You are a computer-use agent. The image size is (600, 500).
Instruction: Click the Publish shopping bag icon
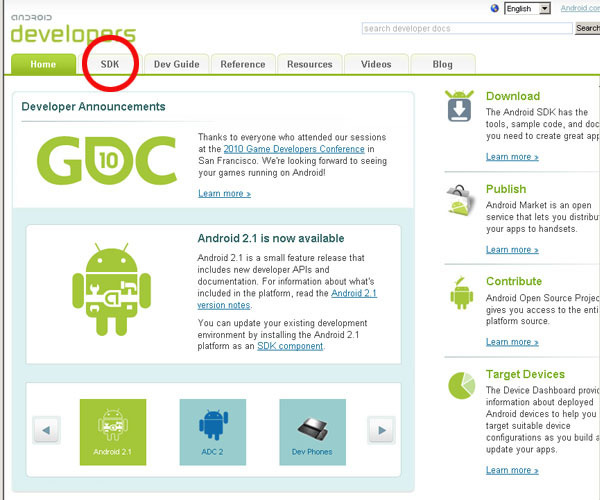pyautogui.click(x=460, y=200)
